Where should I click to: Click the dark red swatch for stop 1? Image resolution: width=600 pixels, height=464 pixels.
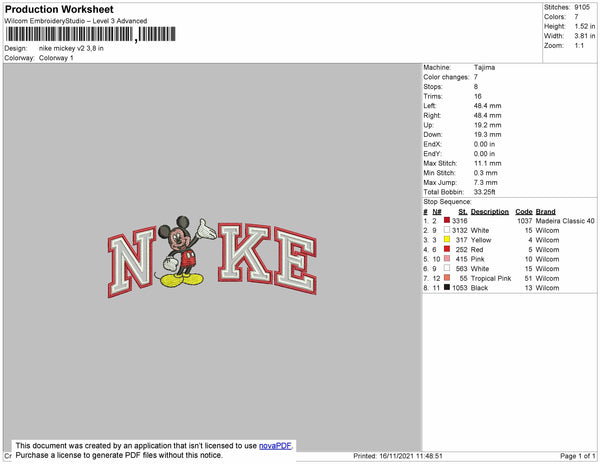tap(447, 220)
